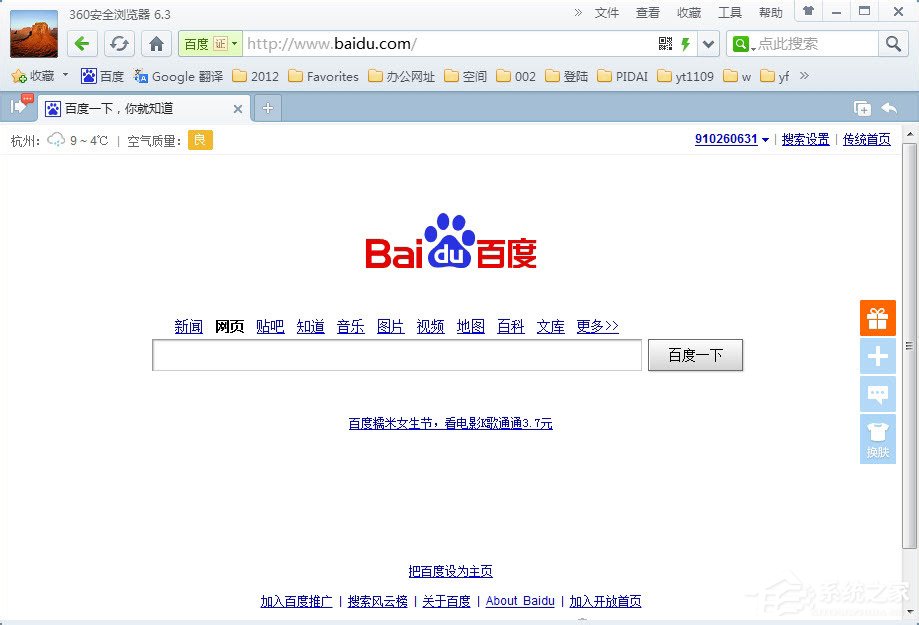Click the page refresh icon
919x625 pixels.
point(119,44)
